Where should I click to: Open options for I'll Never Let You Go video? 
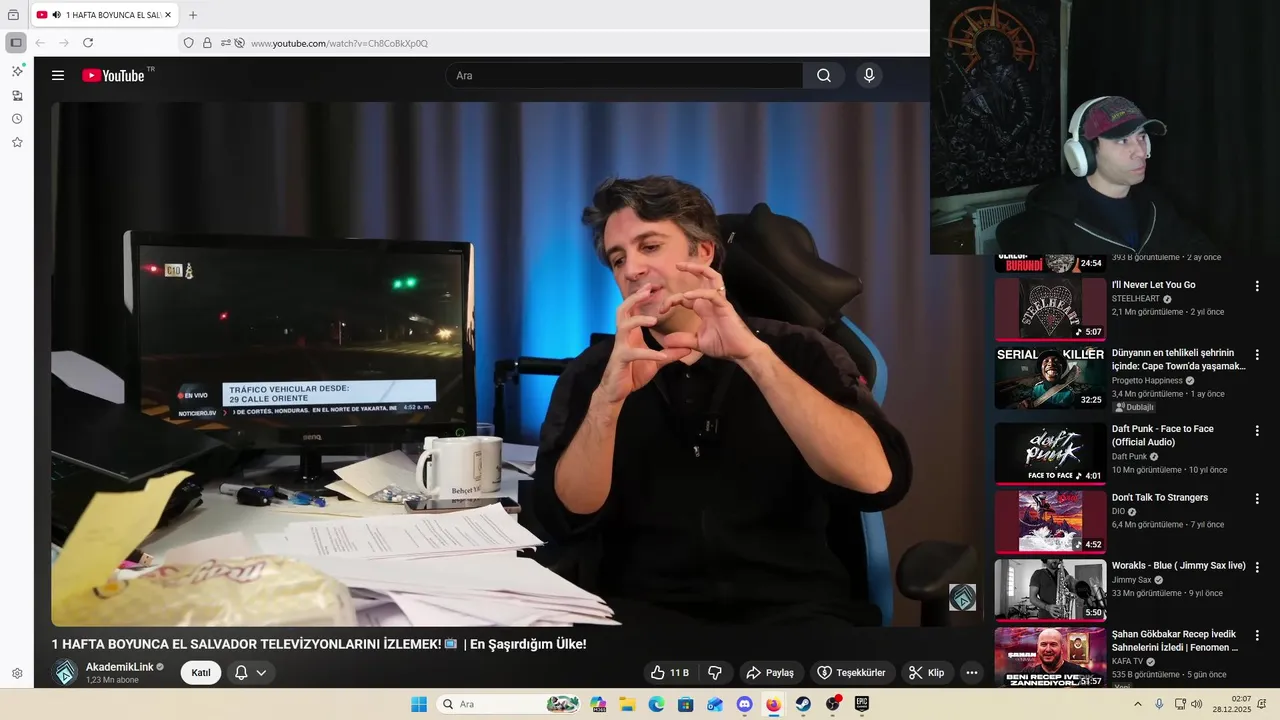(x=1257, y=286)
